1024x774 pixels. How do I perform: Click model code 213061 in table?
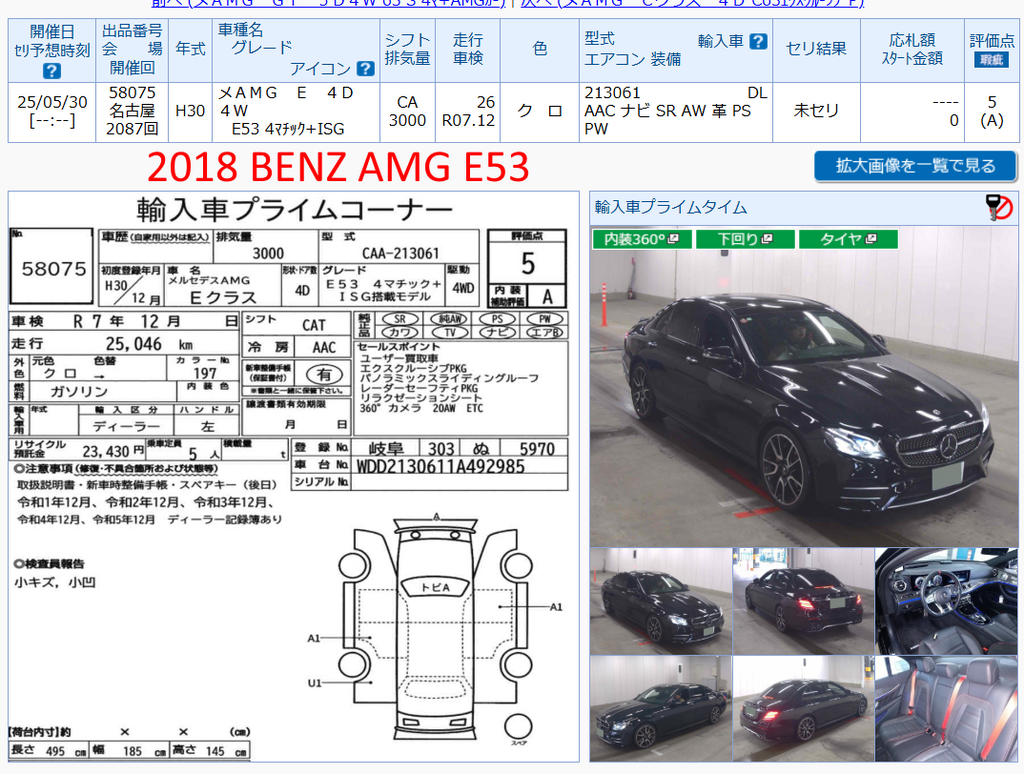click(612, 93)
